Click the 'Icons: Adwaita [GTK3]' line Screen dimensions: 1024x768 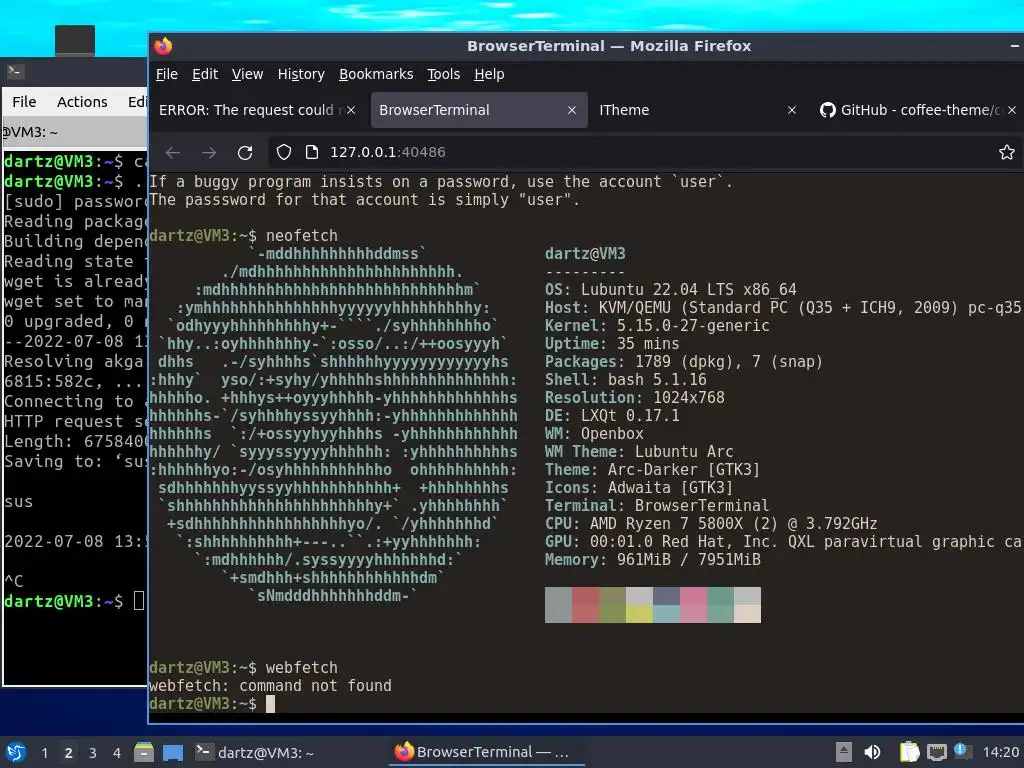[639, 488]
